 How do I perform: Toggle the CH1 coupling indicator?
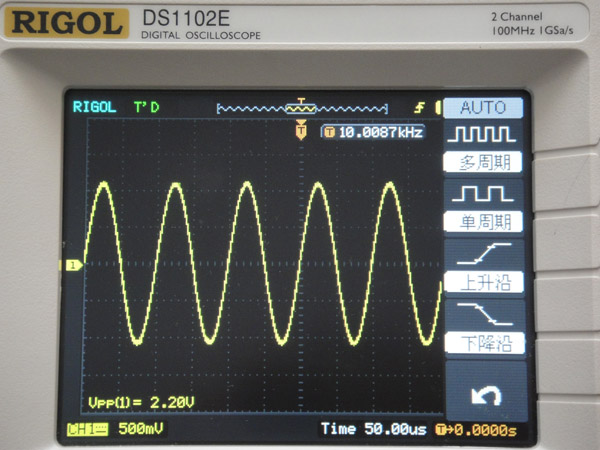85,429
